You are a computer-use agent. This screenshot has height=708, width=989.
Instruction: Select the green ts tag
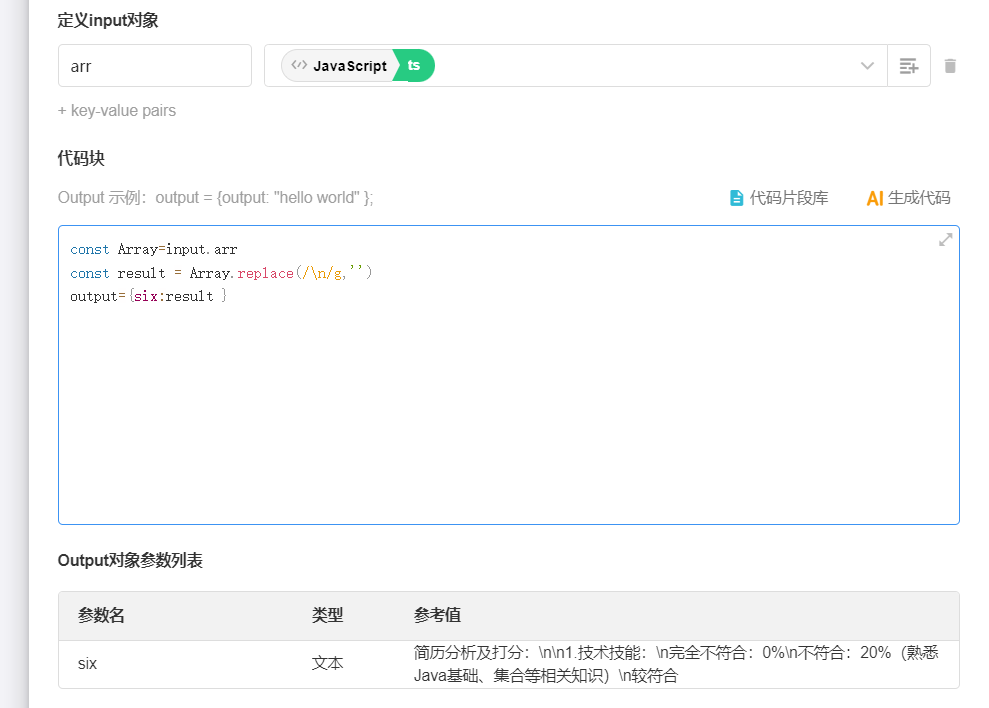(414, 66)
